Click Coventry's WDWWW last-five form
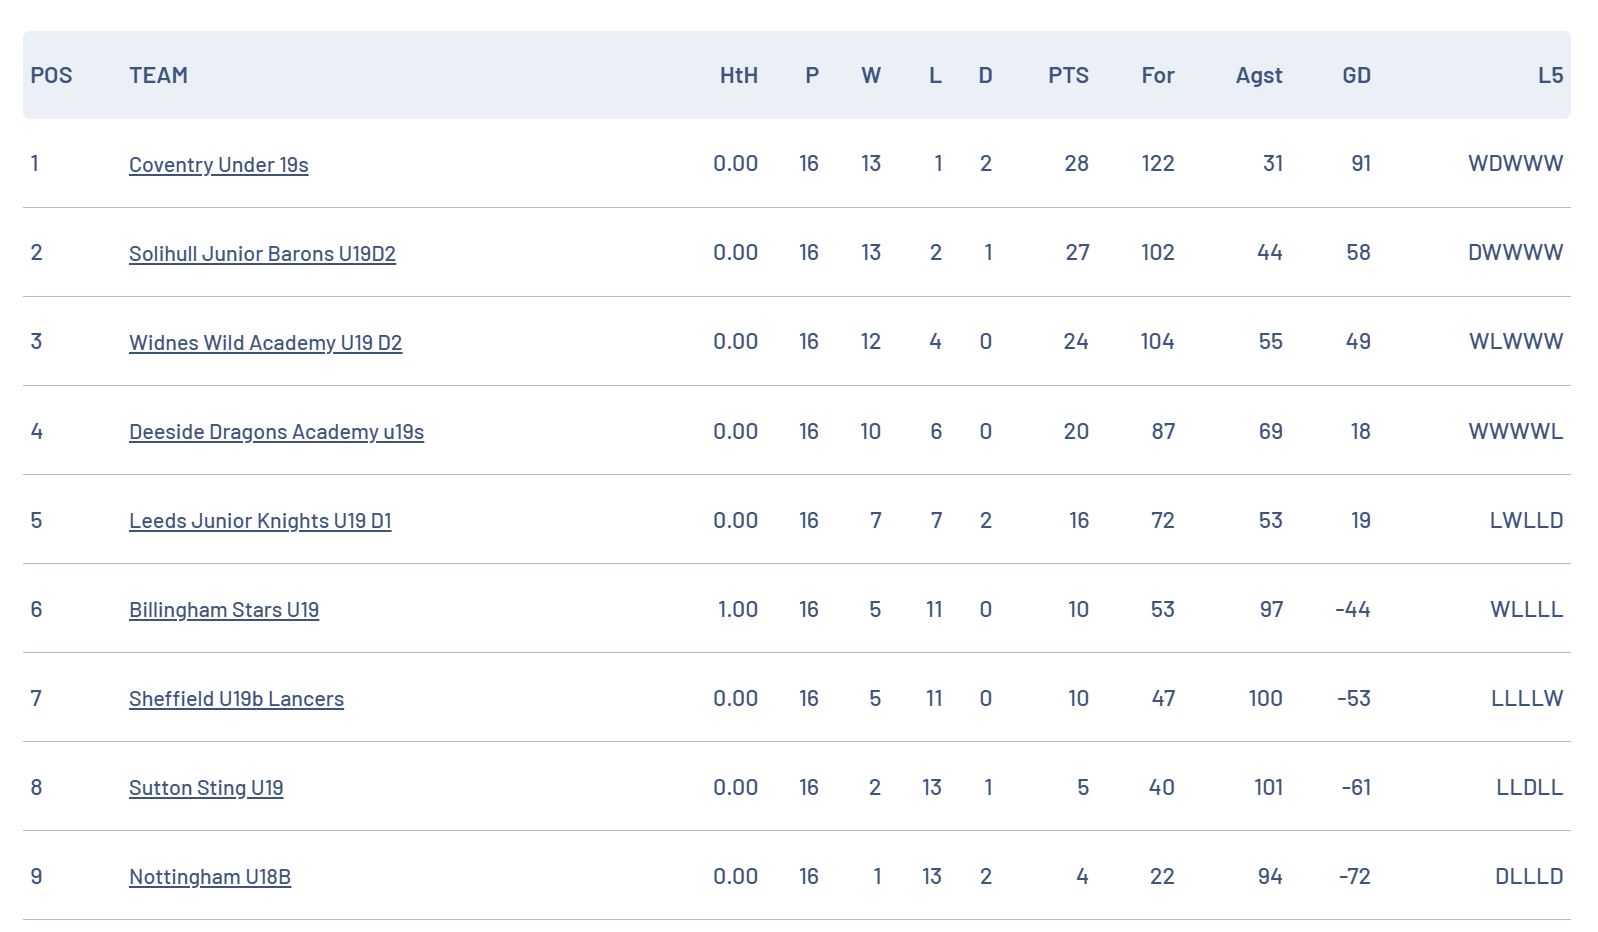The width and height of the screenshot is (1598, 932). pyautogui.click(x=1515, y=163)
